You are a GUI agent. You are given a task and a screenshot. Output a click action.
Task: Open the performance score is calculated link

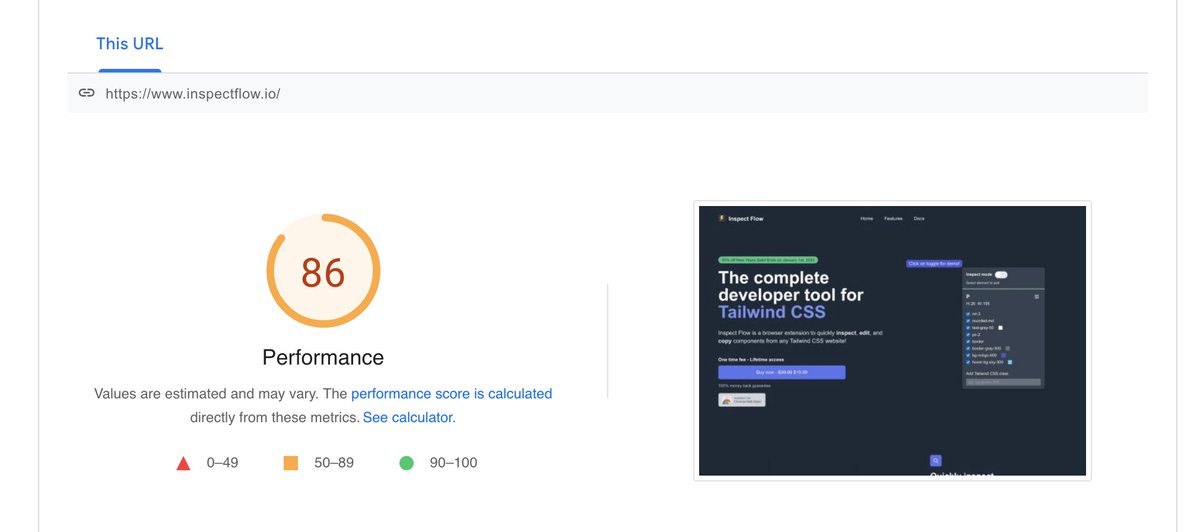coord(451,394)
